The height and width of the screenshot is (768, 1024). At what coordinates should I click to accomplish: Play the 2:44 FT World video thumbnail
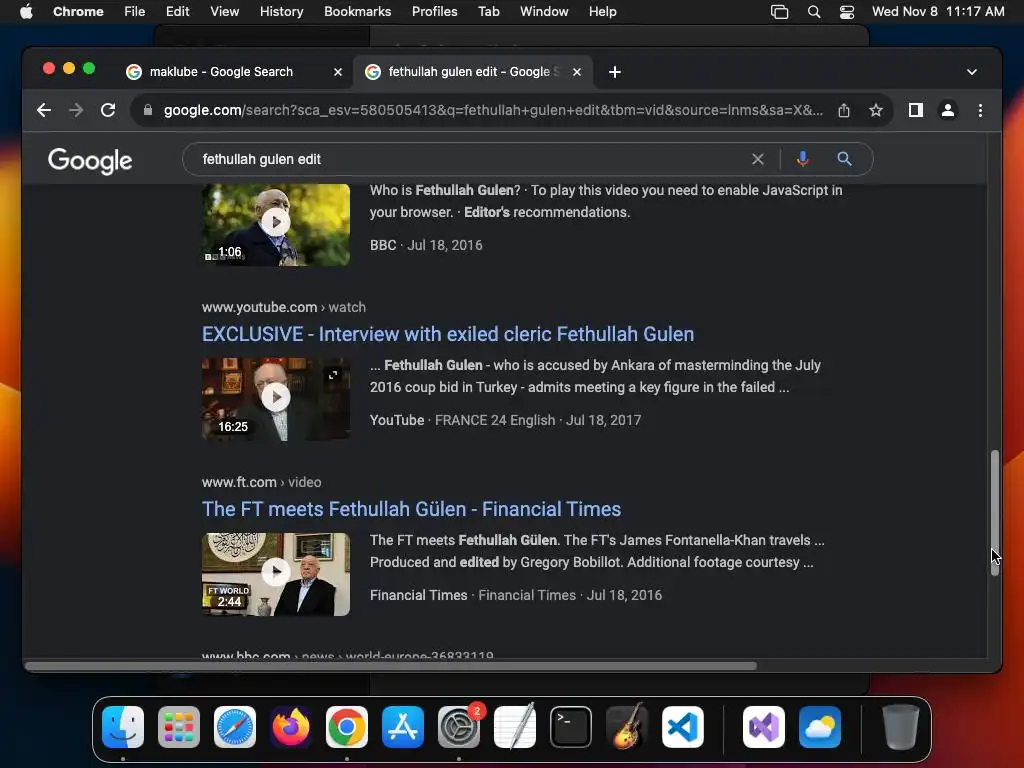click(x=276, y=574)
